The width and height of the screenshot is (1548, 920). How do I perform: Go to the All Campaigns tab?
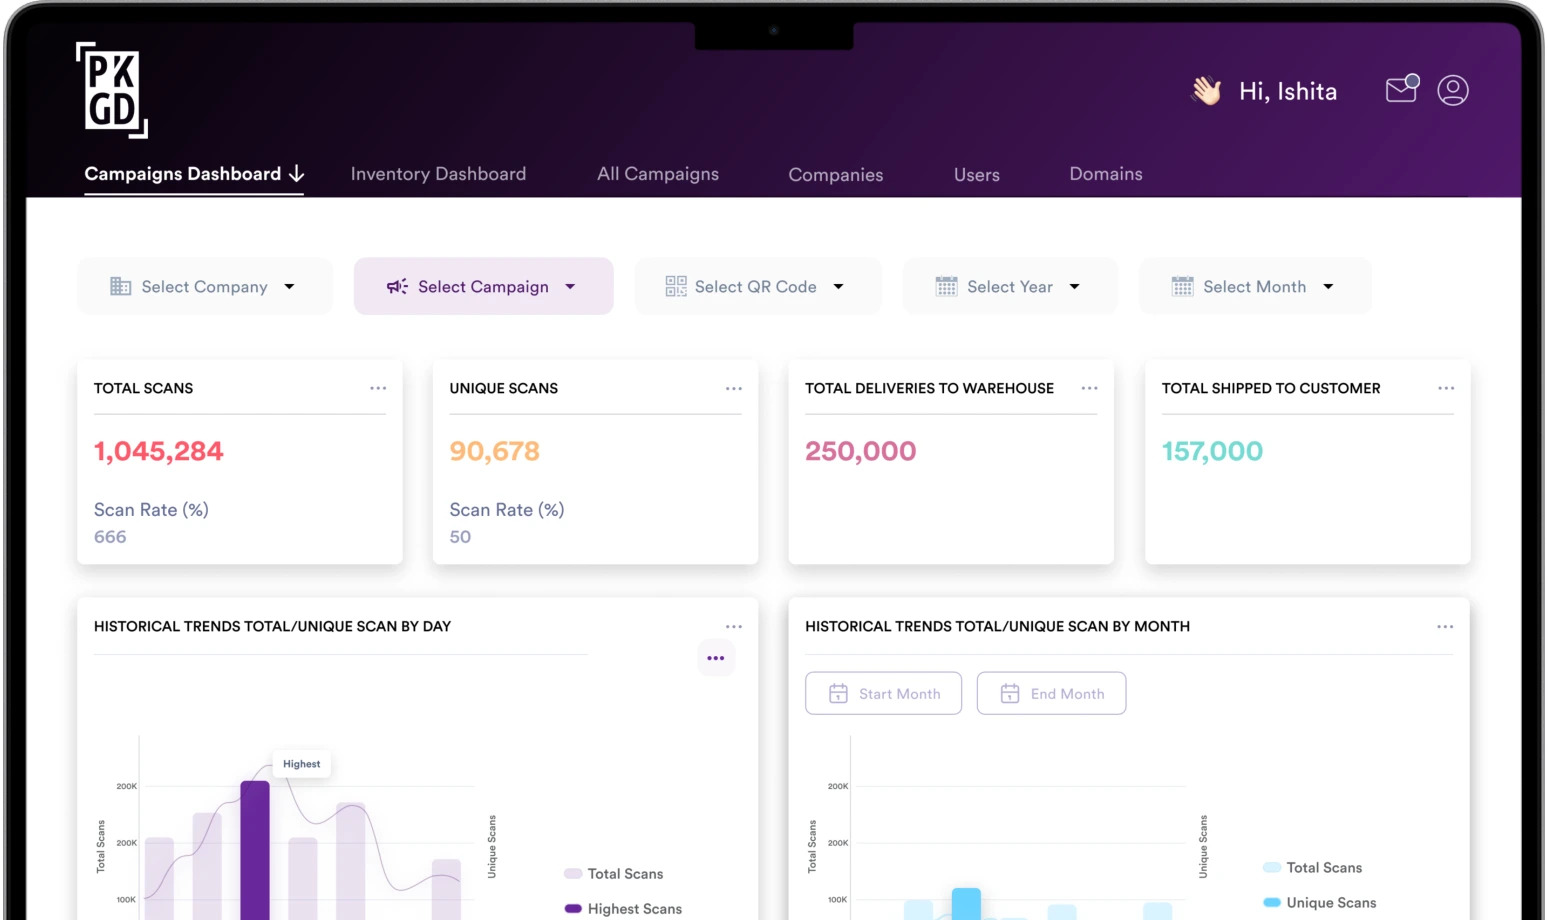[x=657, y=174]
